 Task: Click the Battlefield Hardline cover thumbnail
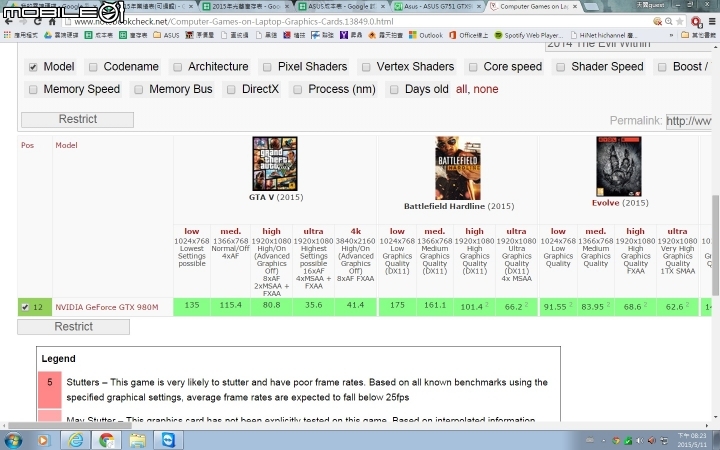(x=458, y=168)
